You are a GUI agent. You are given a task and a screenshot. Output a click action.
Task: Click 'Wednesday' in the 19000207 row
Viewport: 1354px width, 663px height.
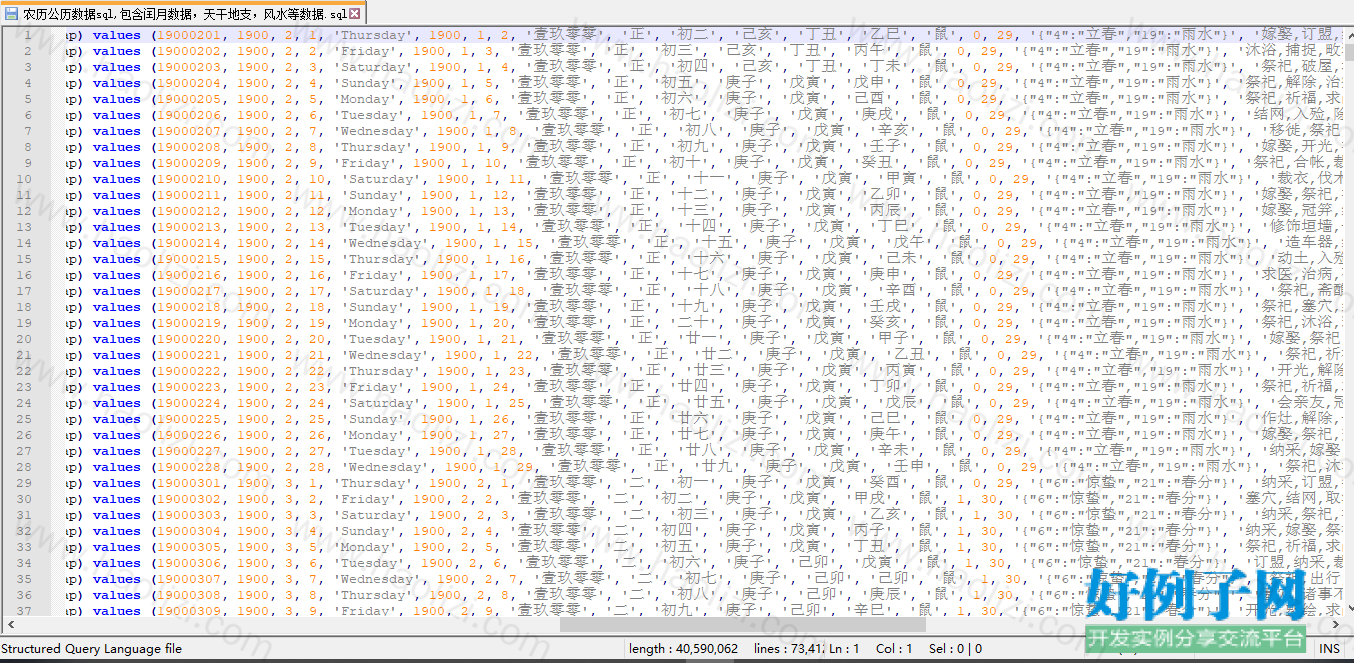click(375, 131)
